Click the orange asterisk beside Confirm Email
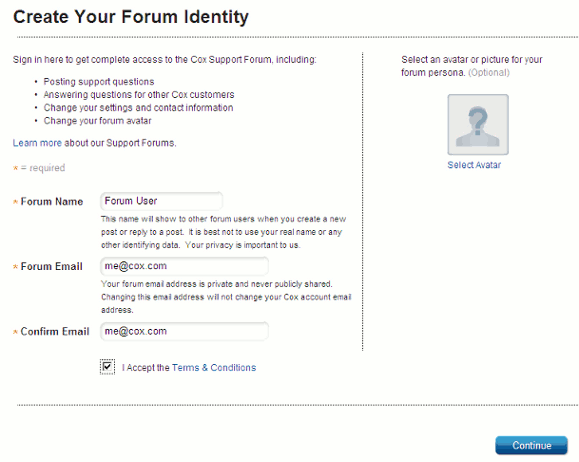Image resolution: width=579 pixels, height=462 pixels. point(16,332)
